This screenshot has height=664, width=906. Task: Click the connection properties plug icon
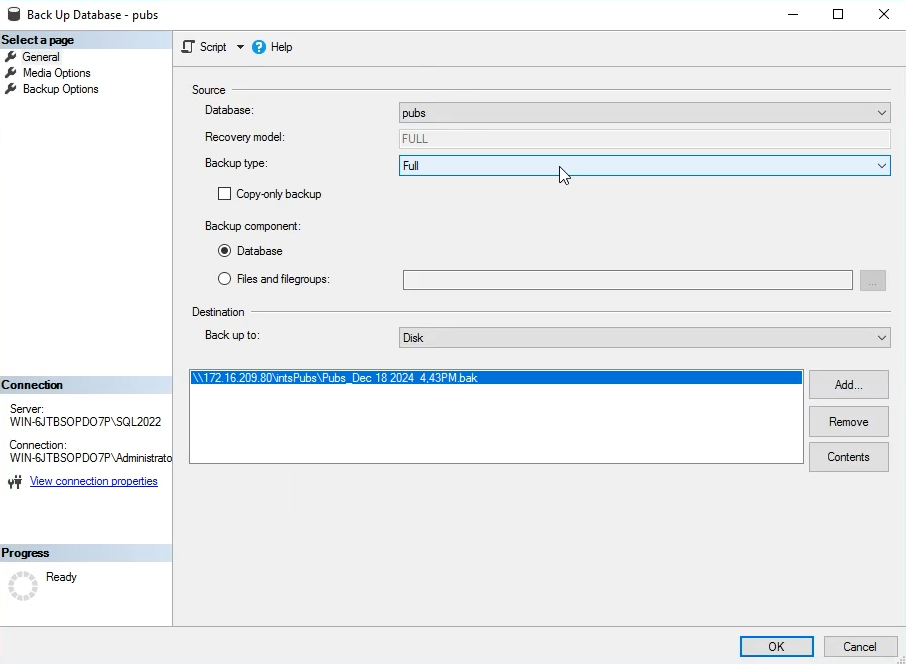(x=15, y=481)
